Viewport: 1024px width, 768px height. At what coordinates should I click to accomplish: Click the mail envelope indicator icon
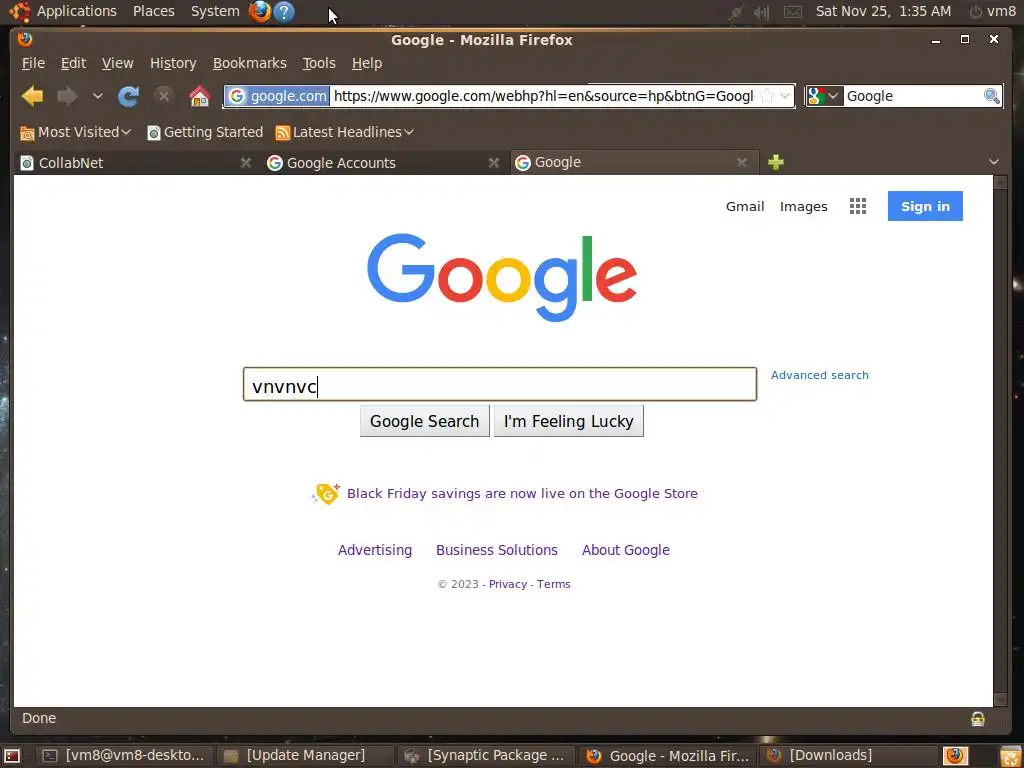tap(793, 12)
